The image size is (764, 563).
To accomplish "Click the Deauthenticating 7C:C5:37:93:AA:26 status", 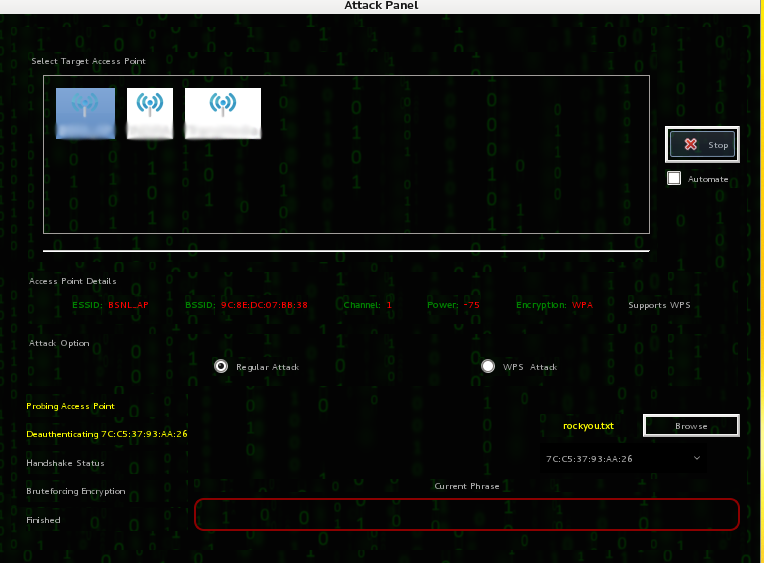I will tap(107, 434).
